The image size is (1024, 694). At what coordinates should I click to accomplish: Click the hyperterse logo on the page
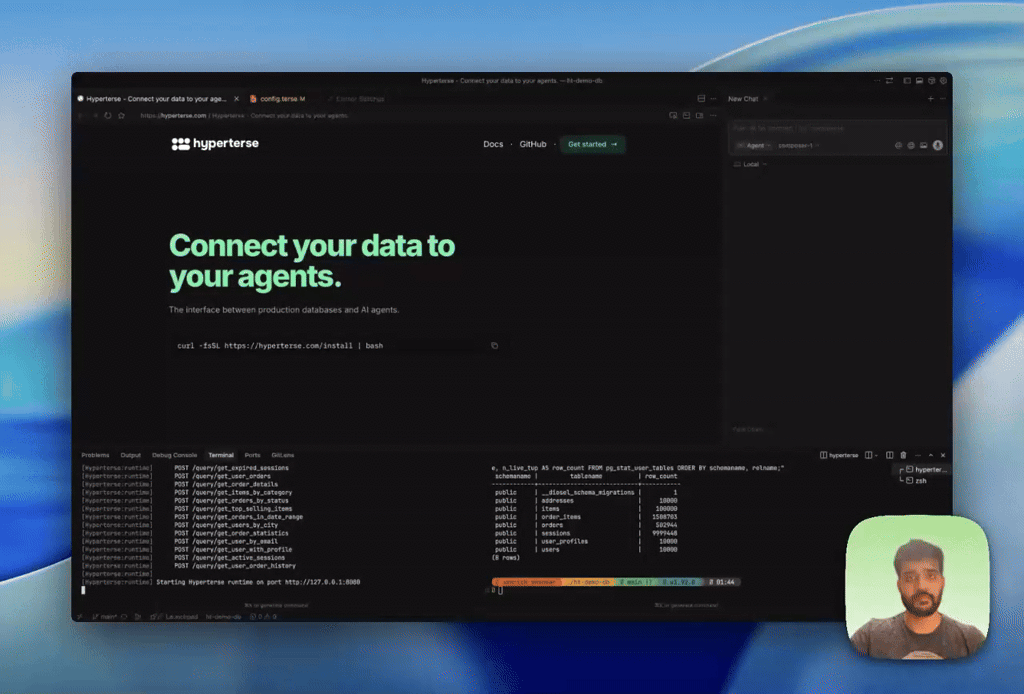coord(215,144)
